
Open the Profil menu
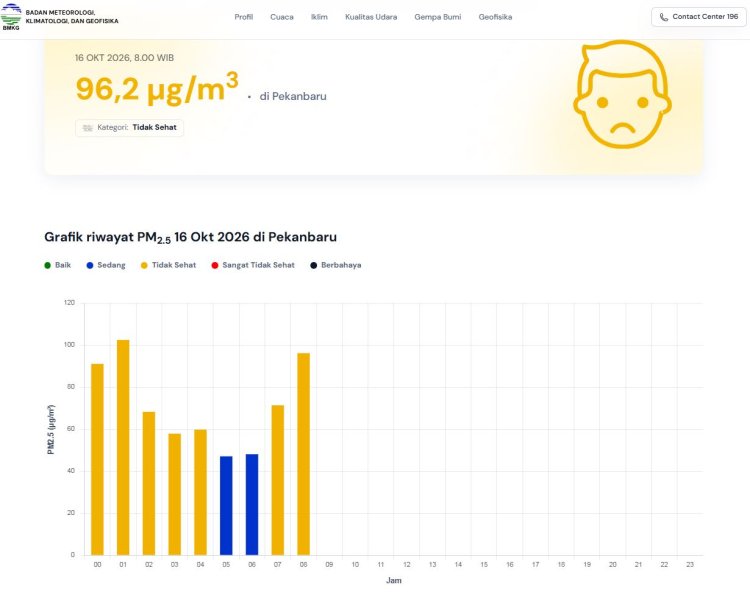click(243, 17)
